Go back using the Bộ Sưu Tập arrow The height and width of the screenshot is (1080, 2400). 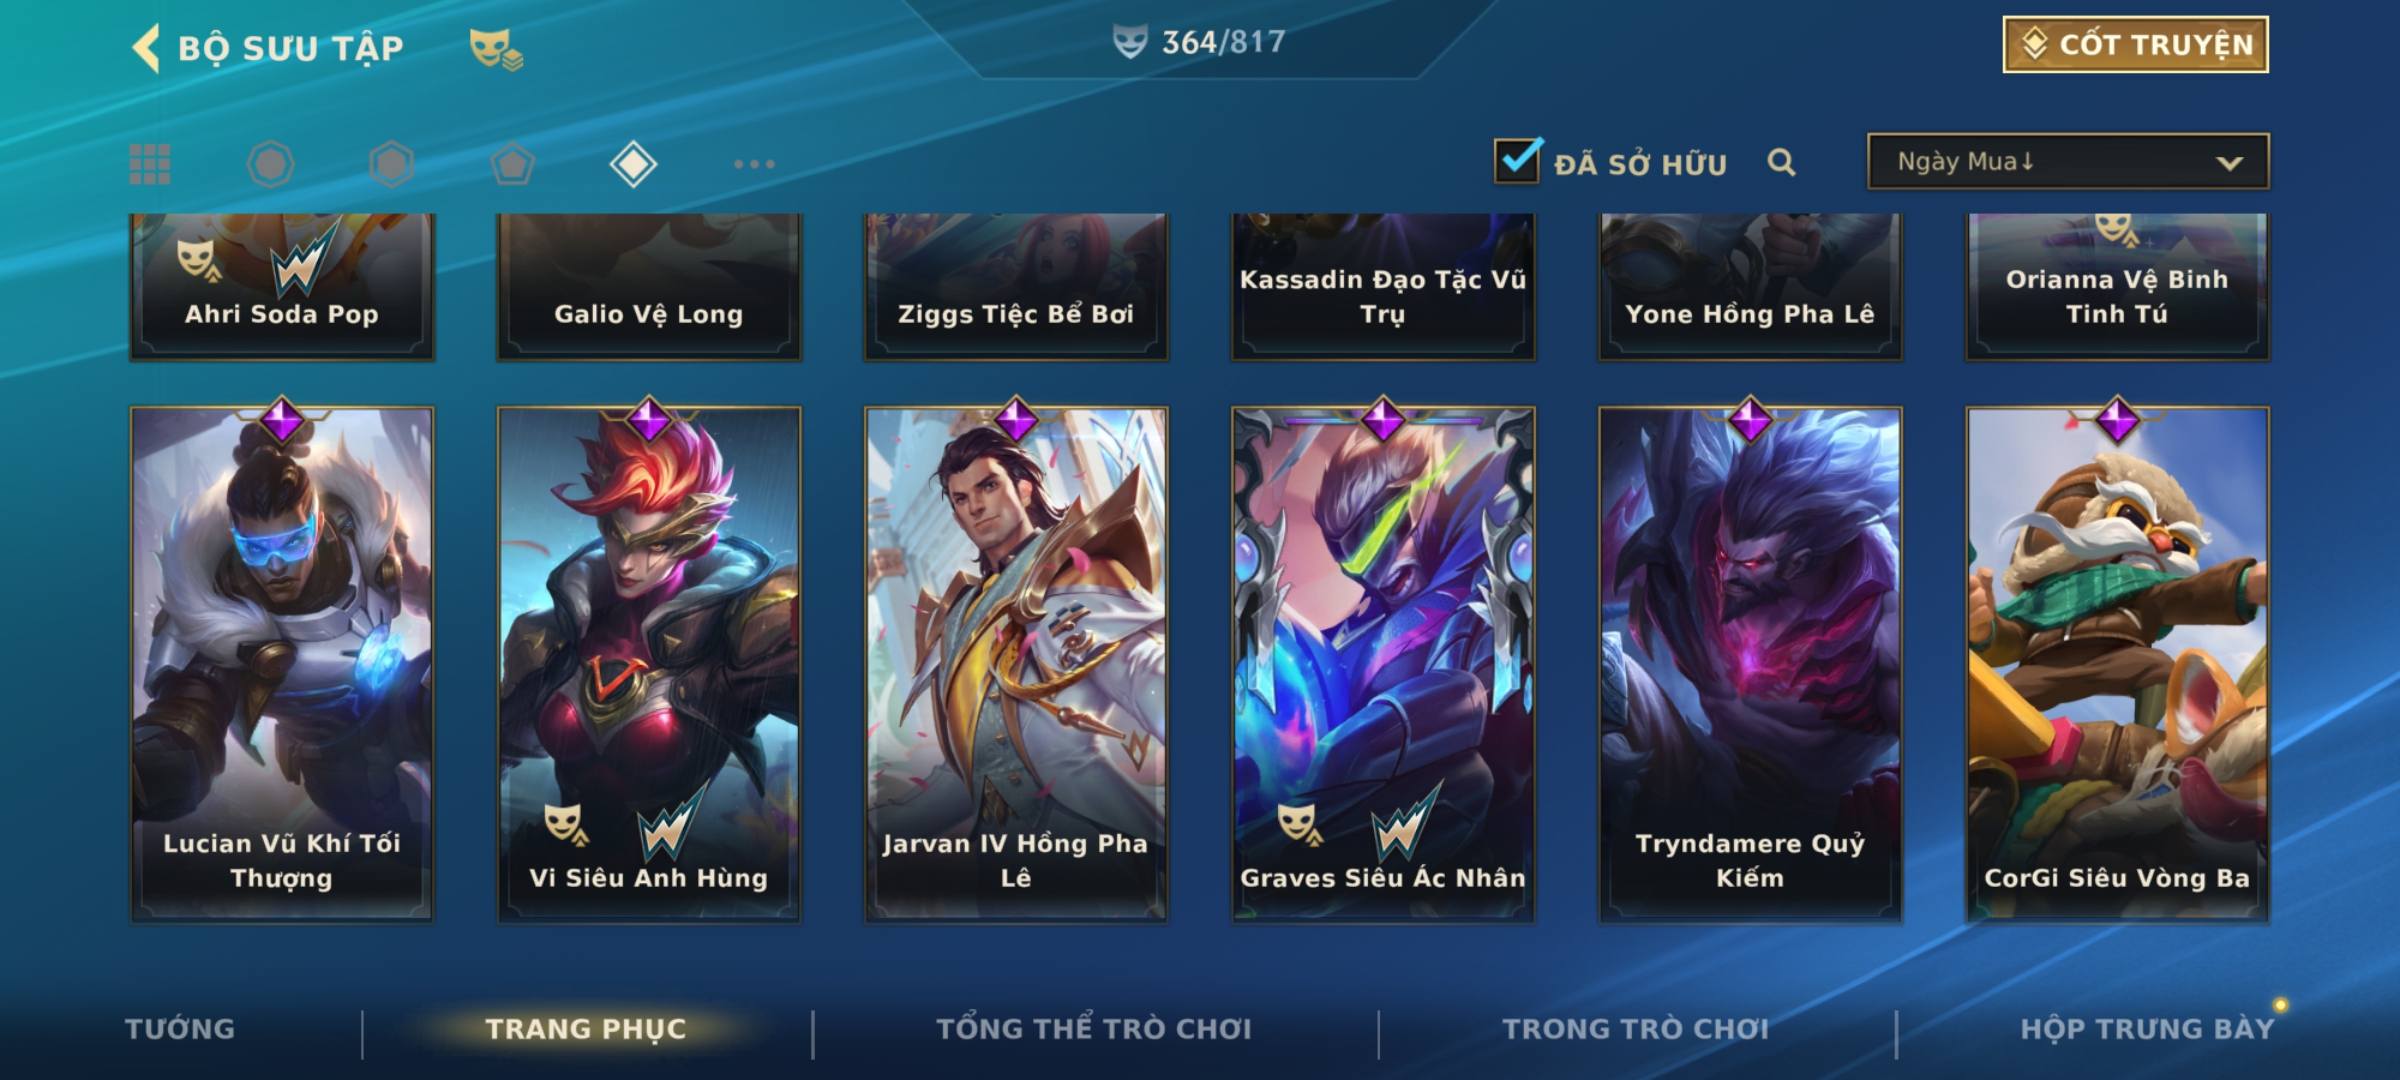pyautogui.click(x=146, y=48)
